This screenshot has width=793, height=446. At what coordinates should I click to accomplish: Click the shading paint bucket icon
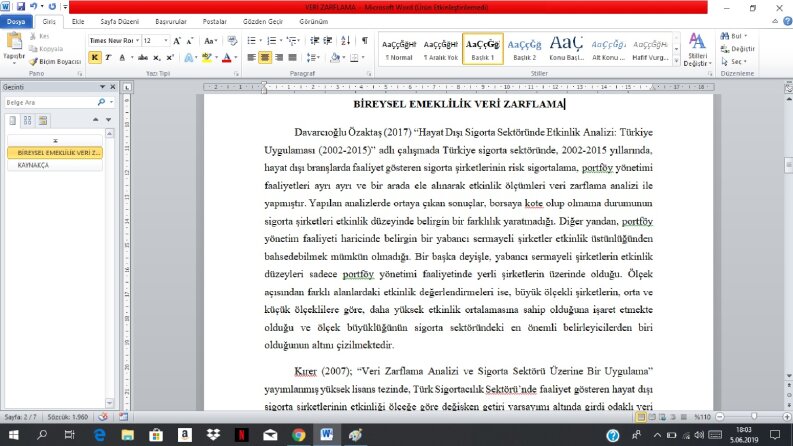pyautogui.click(x=335, y=58)
